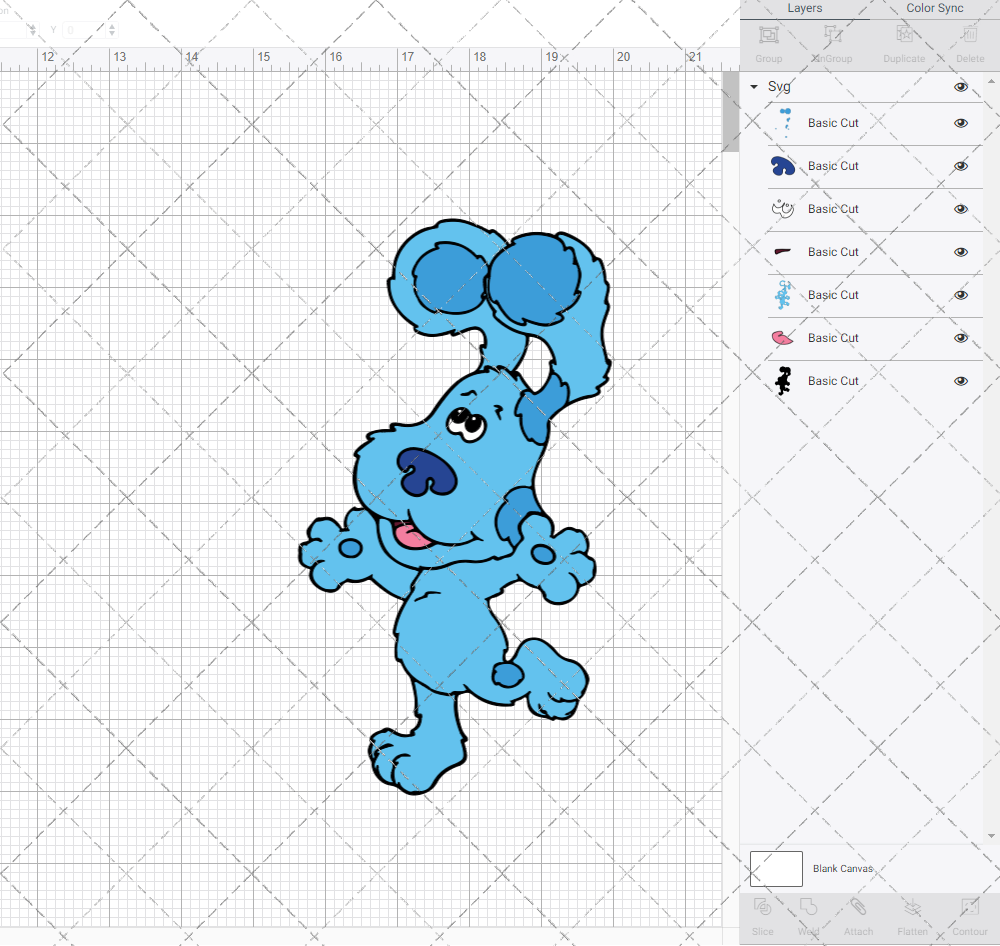Collapse the Svg group arrow
The image size is (1000, 946).
(754, 87)
